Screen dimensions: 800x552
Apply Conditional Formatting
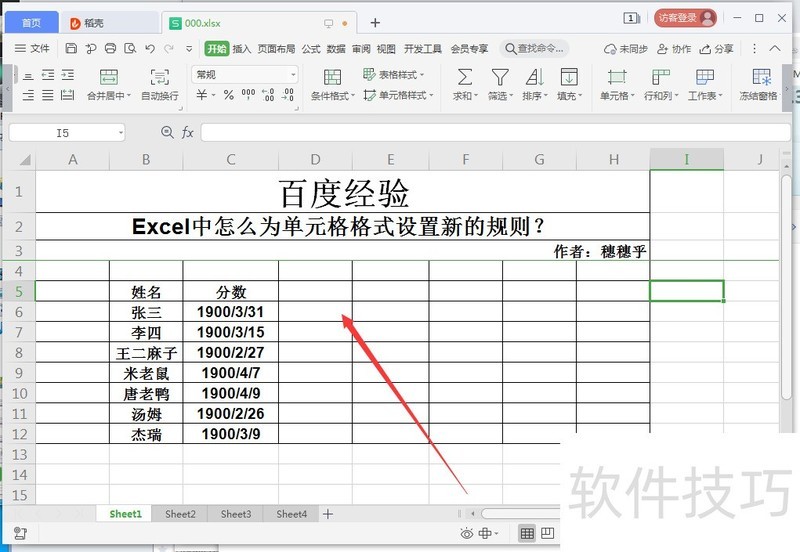[x=333, y=85]
